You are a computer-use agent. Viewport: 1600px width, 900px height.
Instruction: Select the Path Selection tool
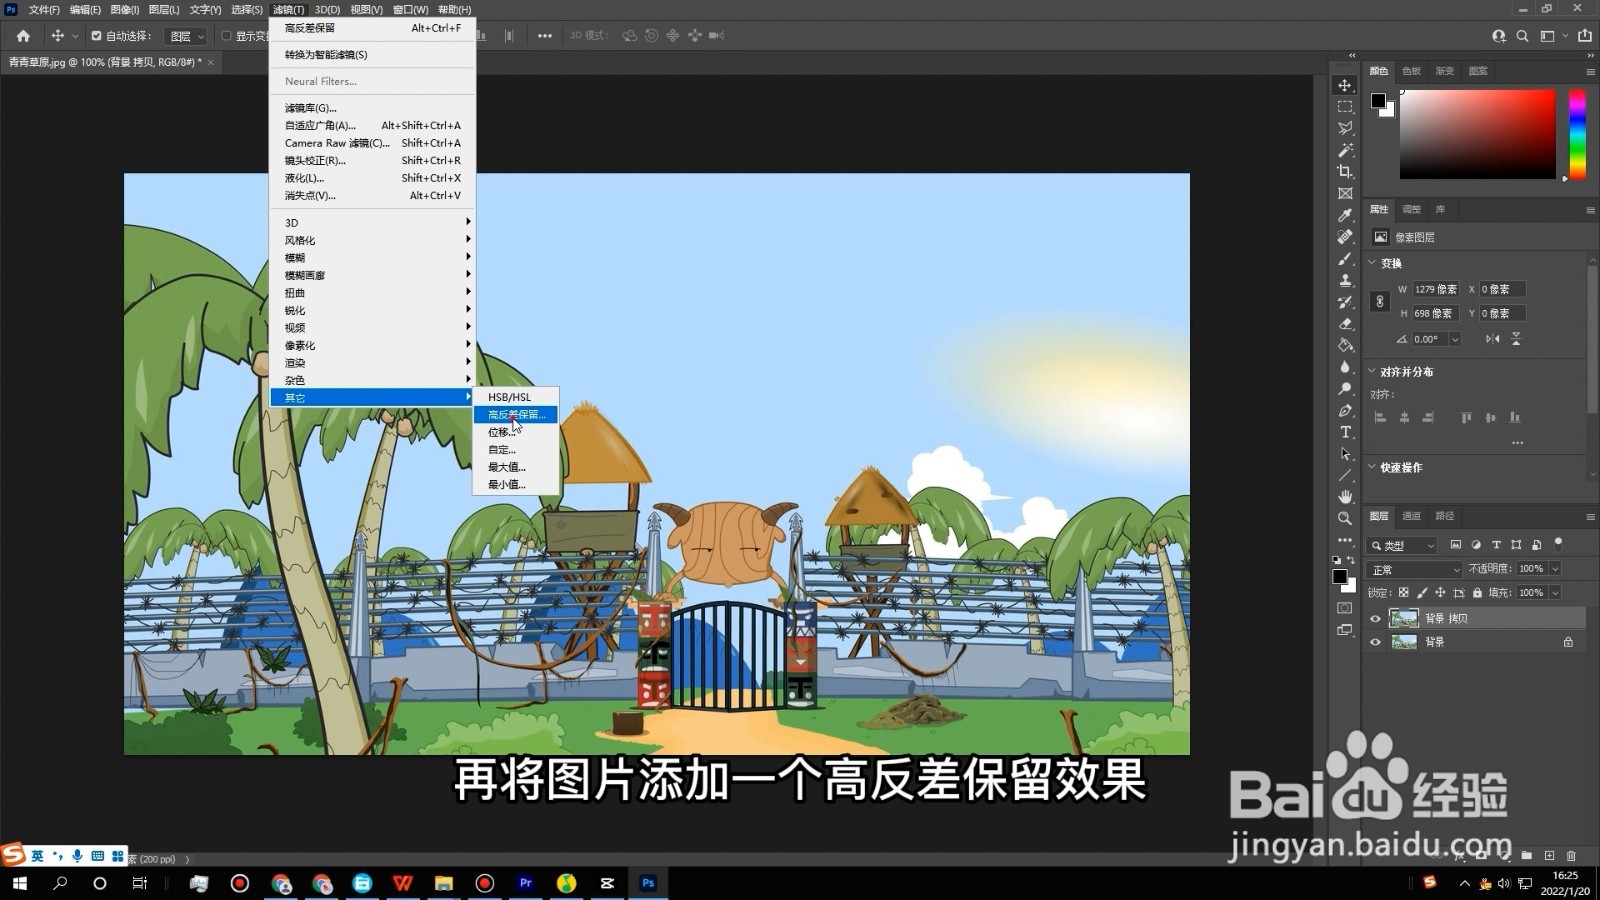[x=1345, y=454]
